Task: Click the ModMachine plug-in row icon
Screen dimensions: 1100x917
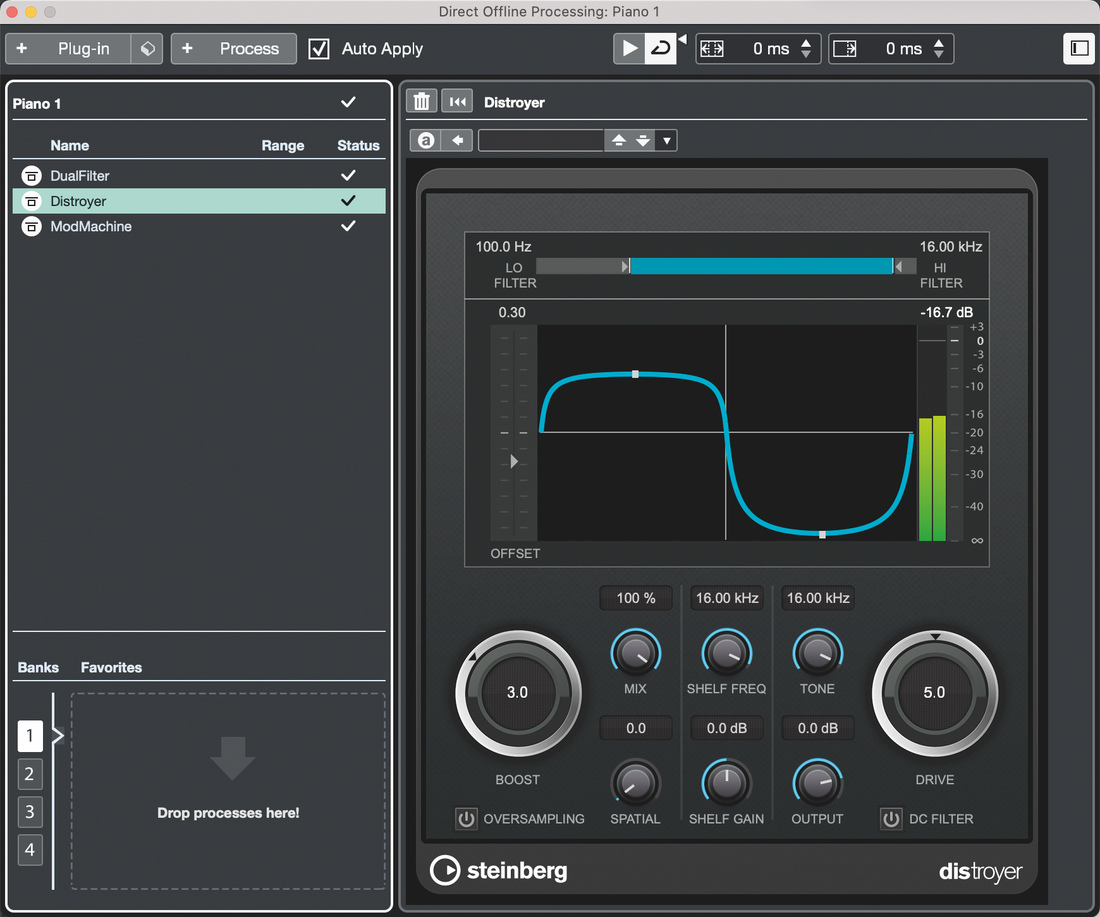Action: click(31, 226)
